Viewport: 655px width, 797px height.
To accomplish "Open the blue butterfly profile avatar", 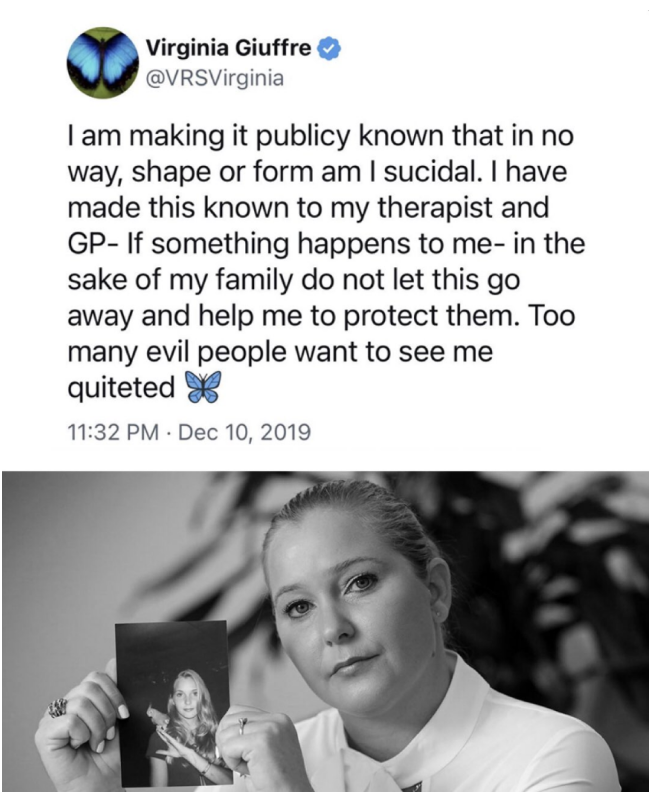I will pos(102,63).
